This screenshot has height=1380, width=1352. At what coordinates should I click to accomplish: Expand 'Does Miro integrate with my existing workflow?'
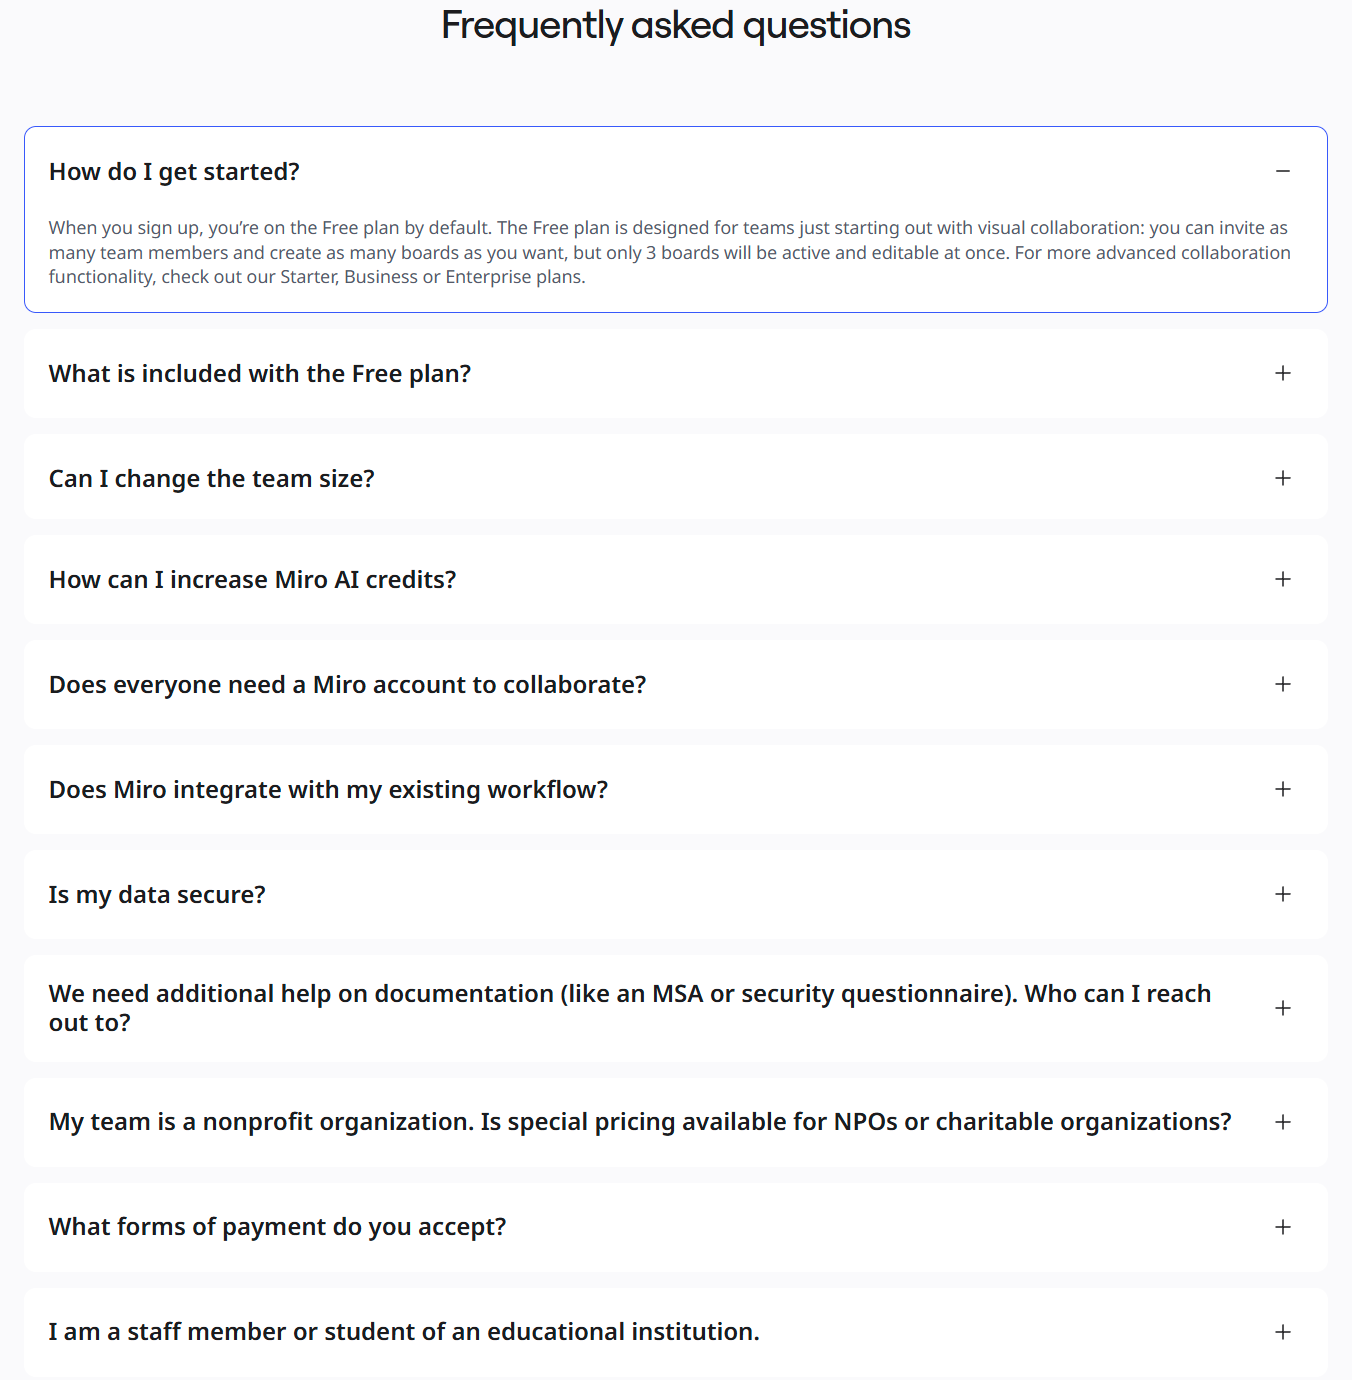click(x=1283, y=789)
